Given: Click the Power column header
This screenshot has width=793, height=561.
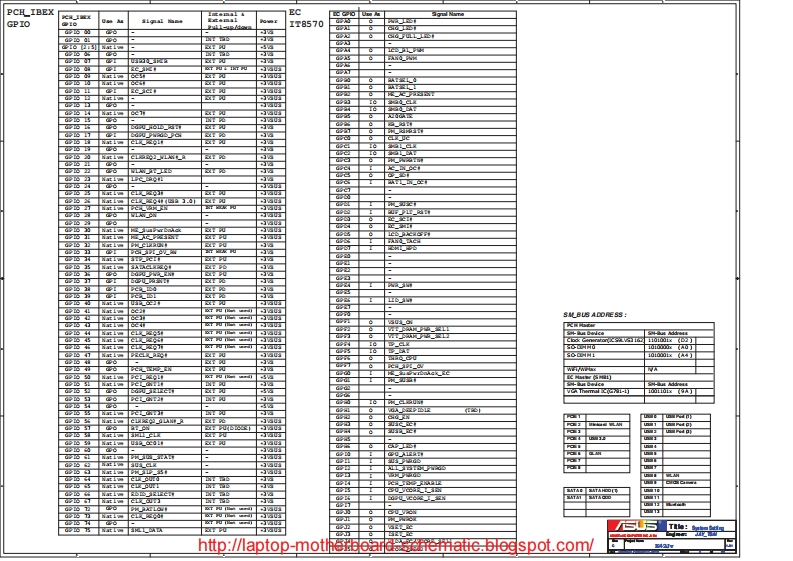Looking at the screenshot, I should click(269, 20).
